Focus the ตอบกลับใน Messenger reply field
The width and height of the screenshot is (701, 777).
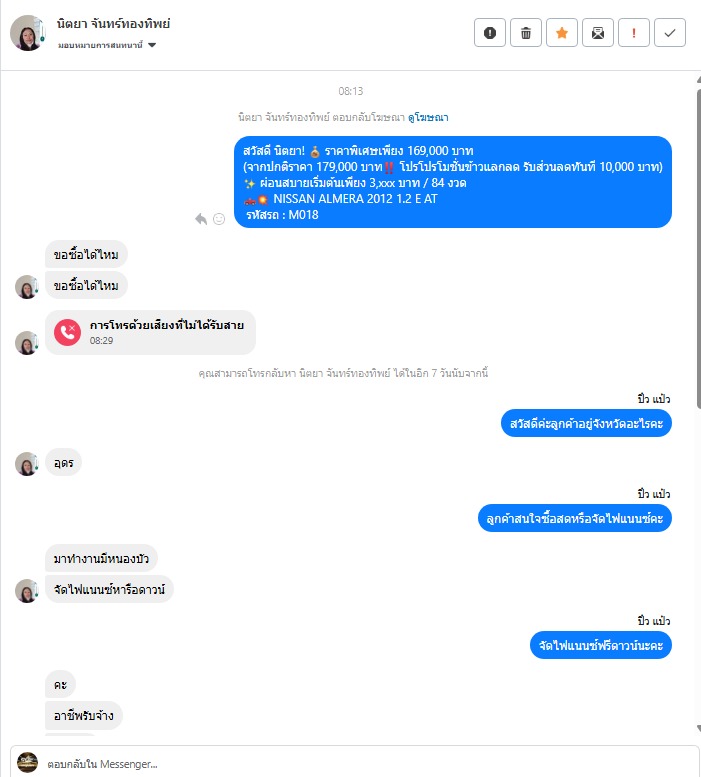pyautogui.click(x=354, y=764)
